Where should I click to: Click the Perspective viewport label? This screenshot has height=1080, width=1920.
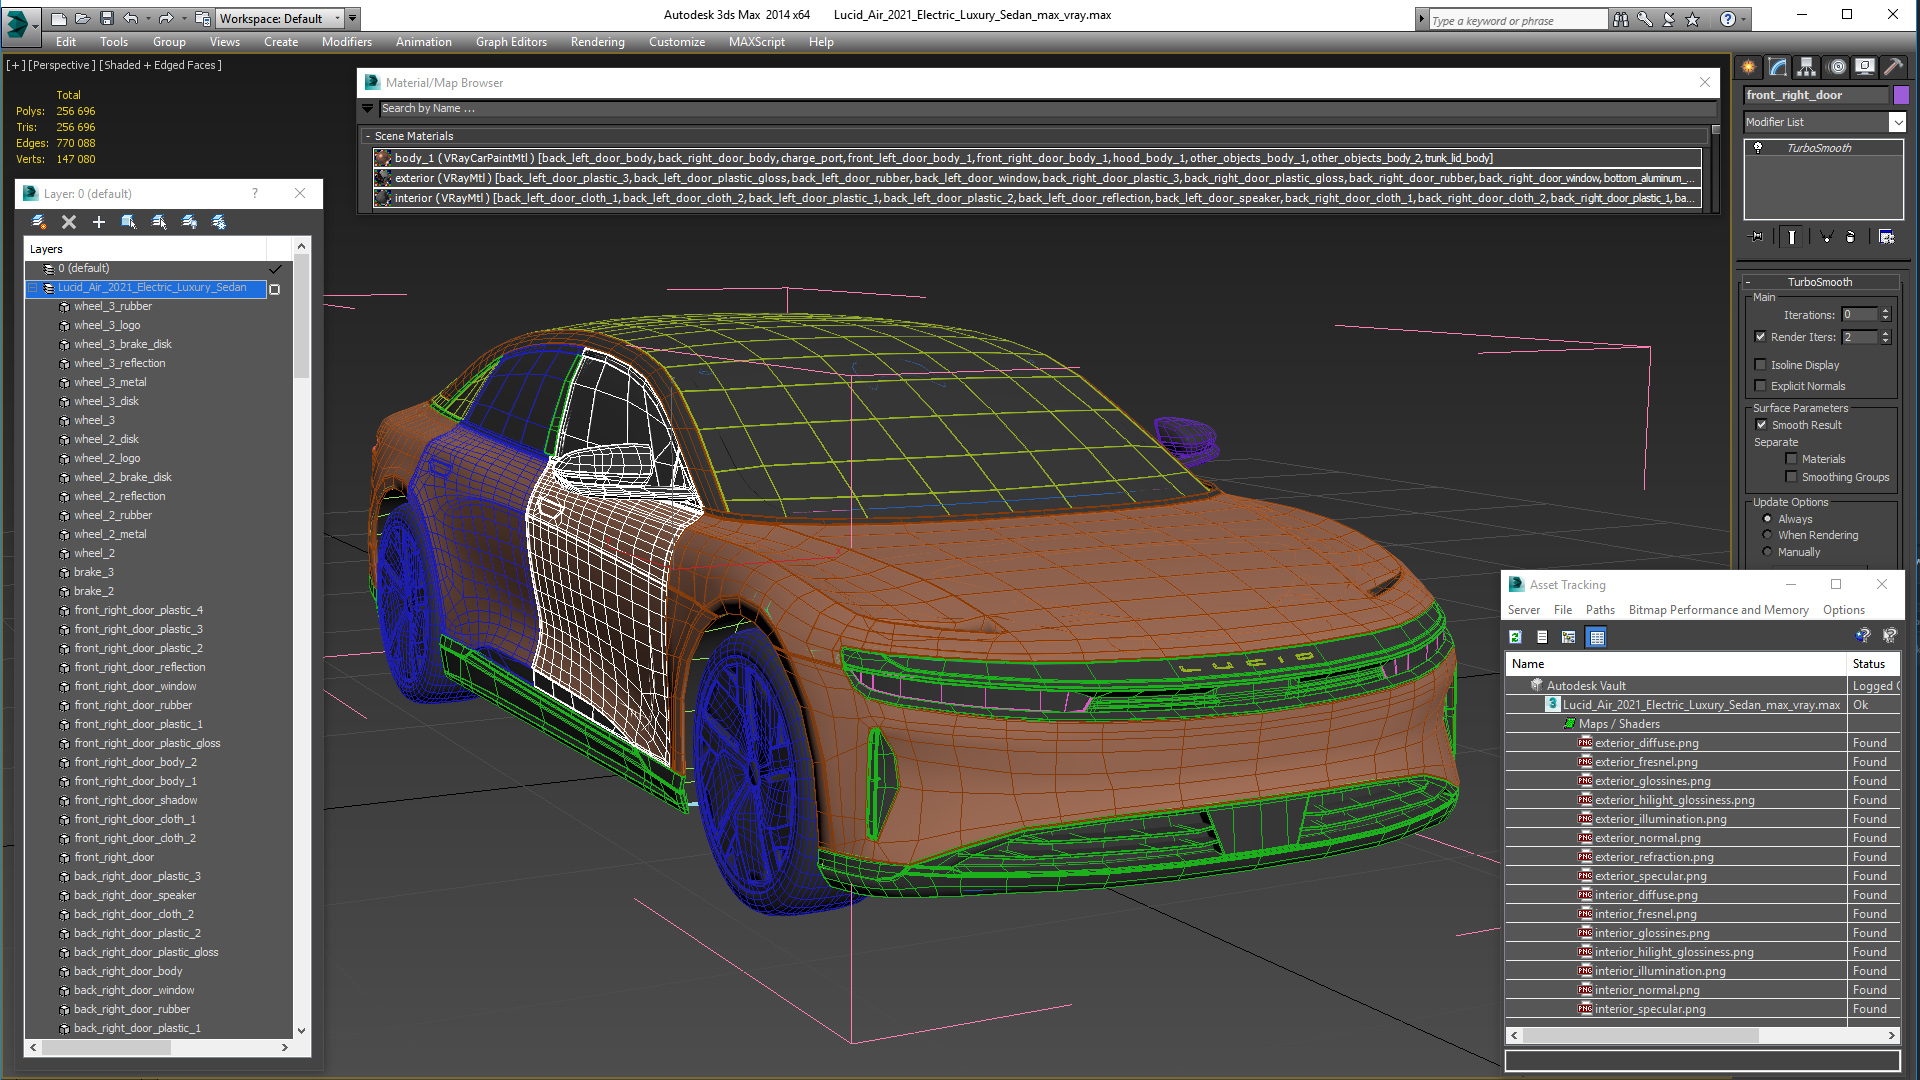62,65
